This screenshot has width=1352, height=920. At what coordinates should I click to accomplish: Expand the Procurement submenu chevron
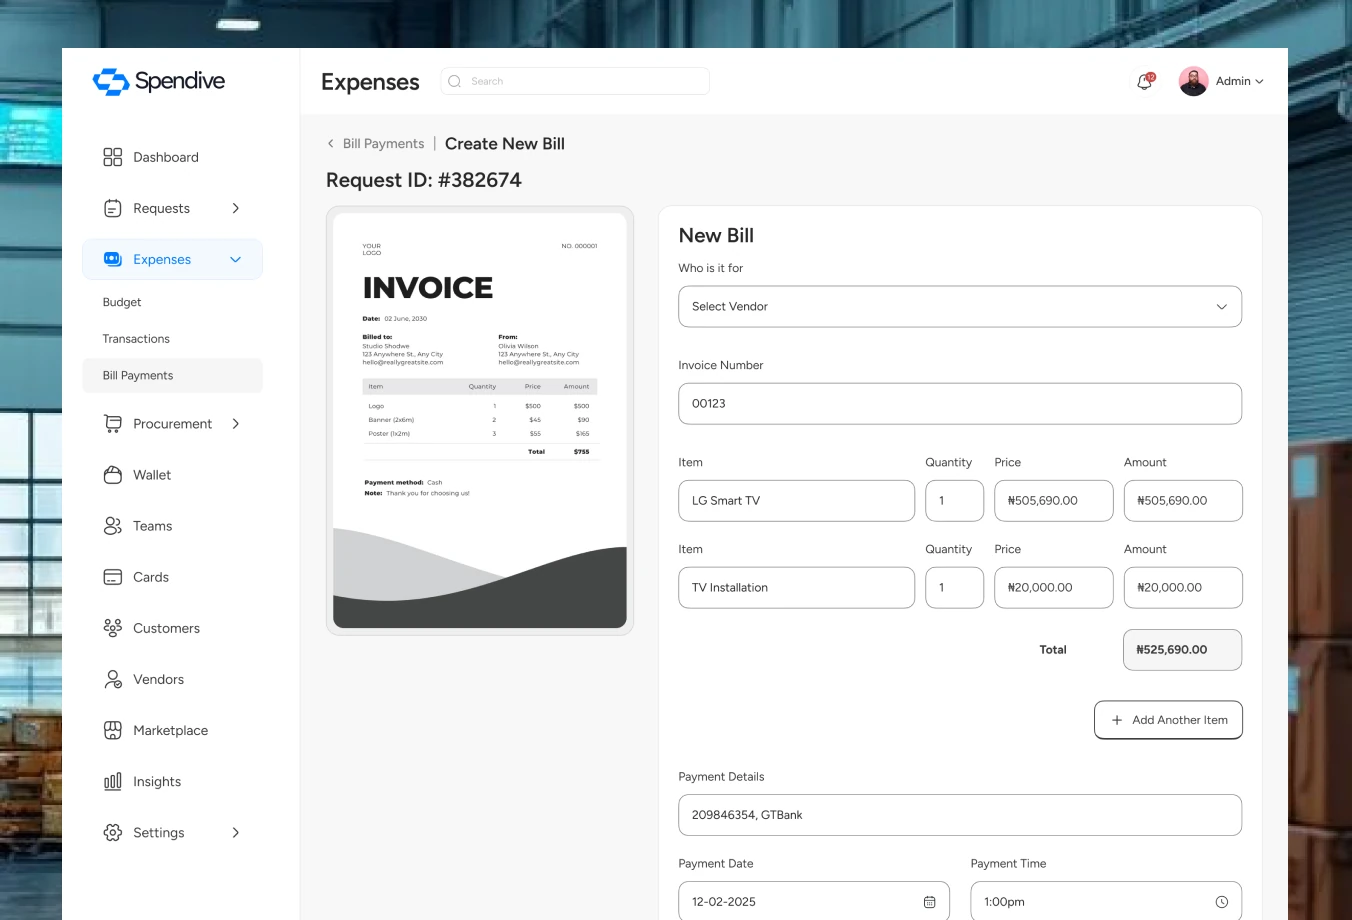point(236,424)
